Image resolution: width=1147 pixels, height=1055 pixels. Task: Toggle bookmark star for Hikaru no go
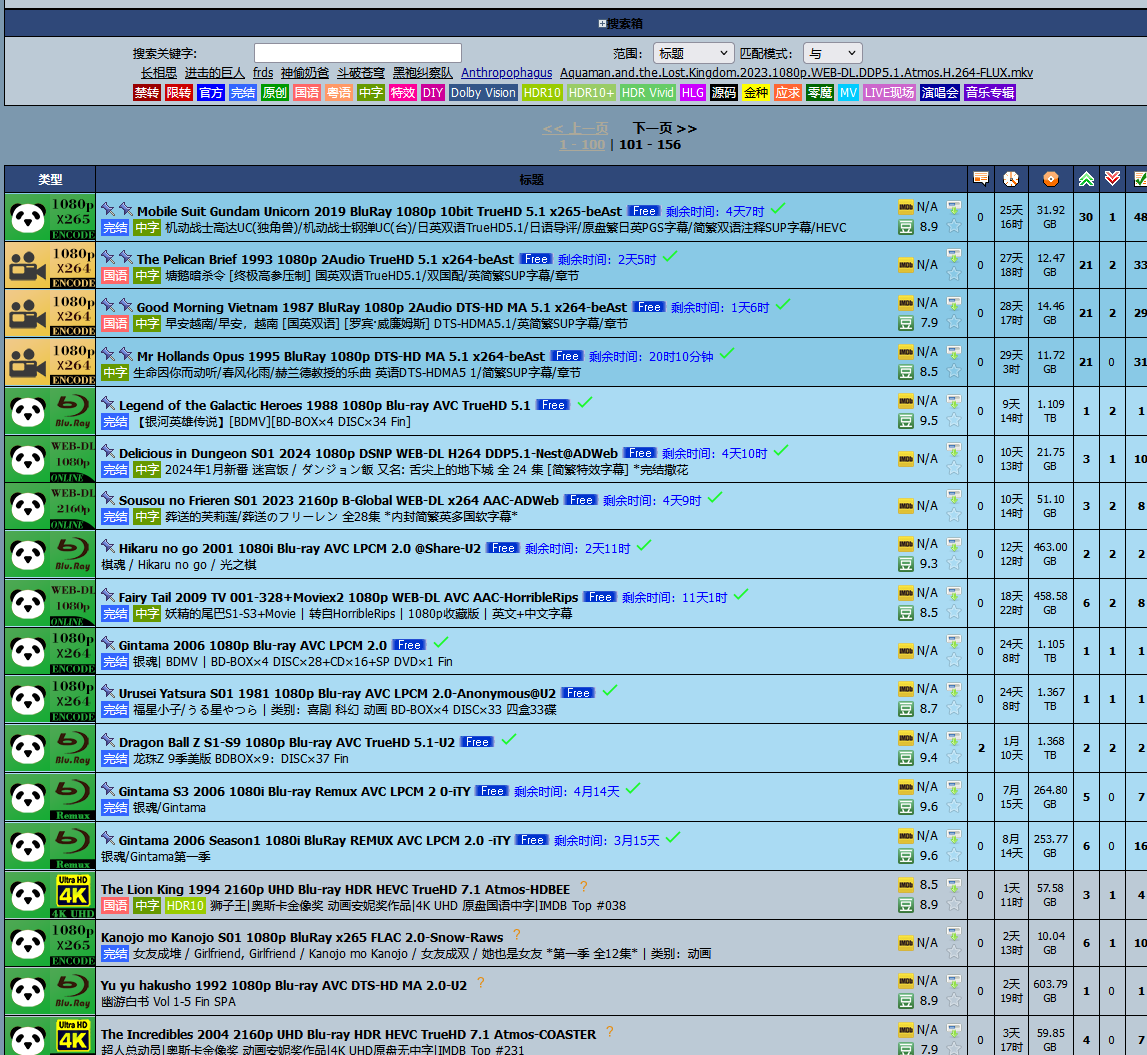[x=954, y=563]
